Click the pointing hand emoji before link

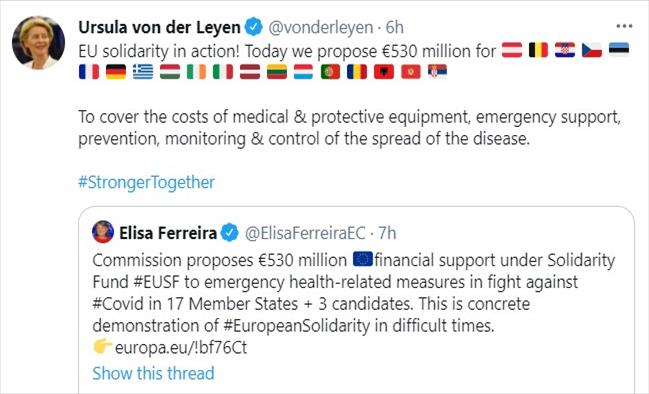102,346
